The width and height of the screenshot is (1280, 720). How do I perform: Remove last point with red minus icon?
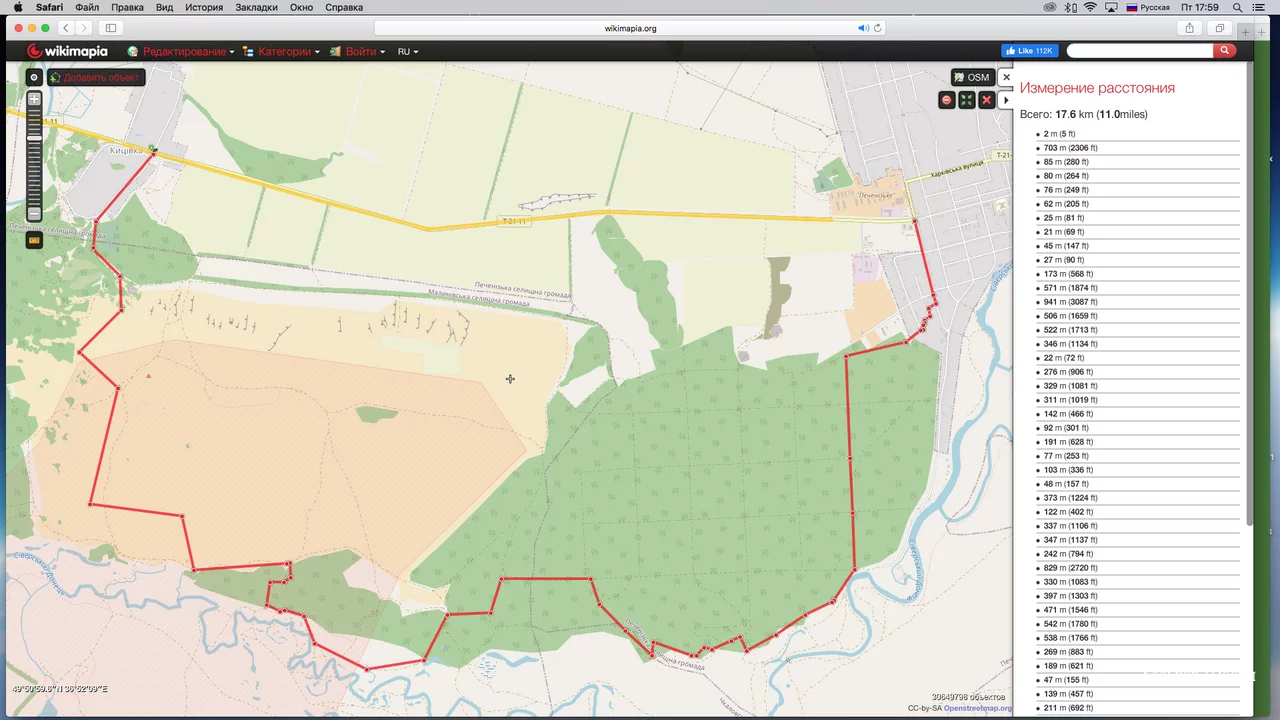947,100
